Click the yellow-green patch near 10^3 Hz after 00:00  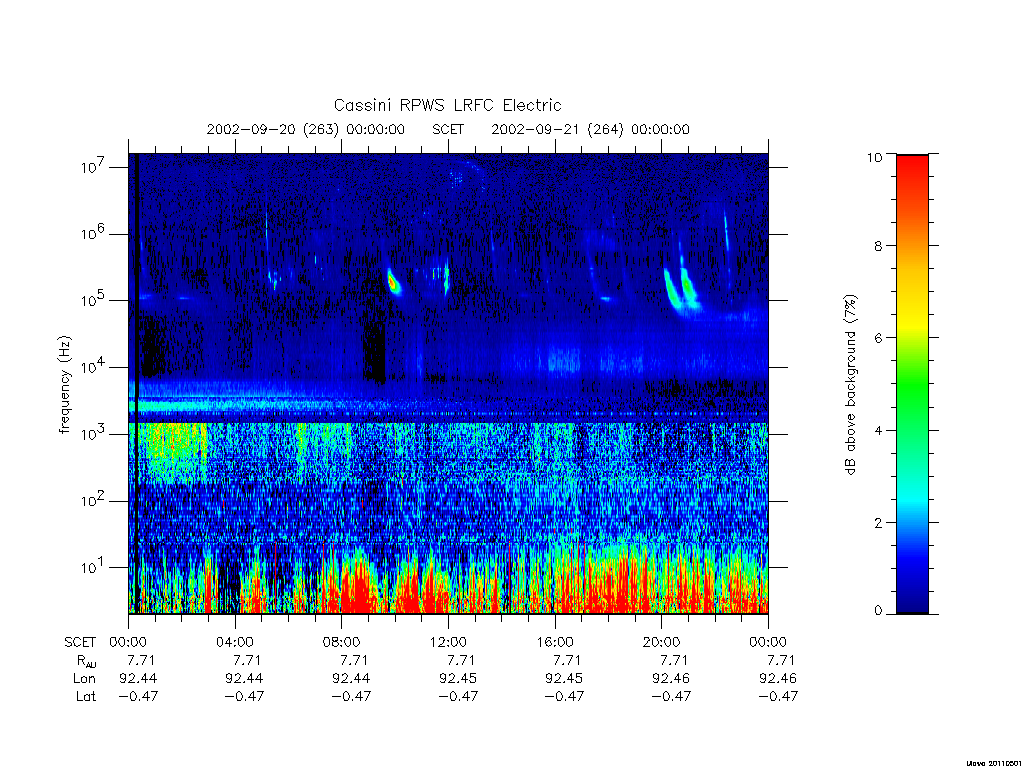175,451
